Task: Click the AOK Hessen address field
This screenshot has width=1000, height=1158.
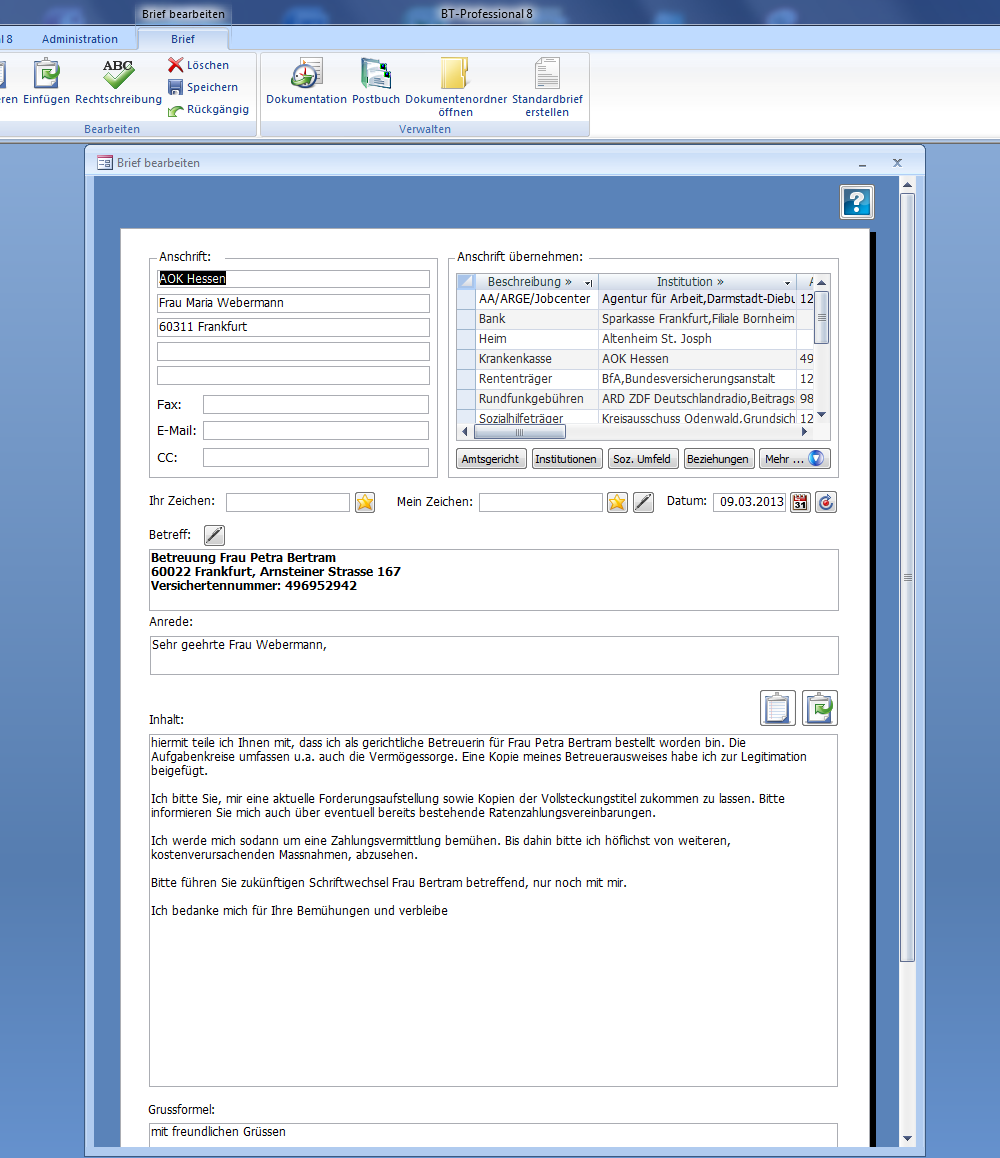Action: [x=293, y=278]
